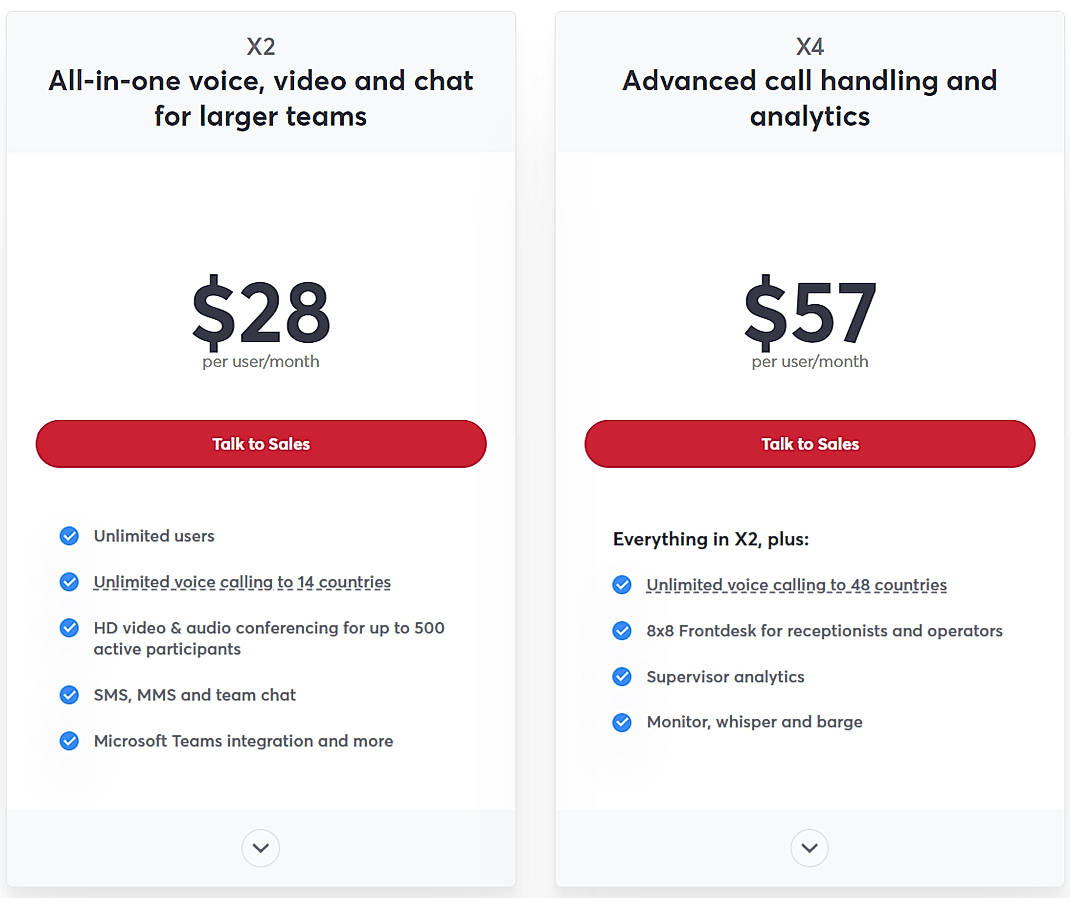
Task: Select the X2 plan heading
Action: click(260, 46)
